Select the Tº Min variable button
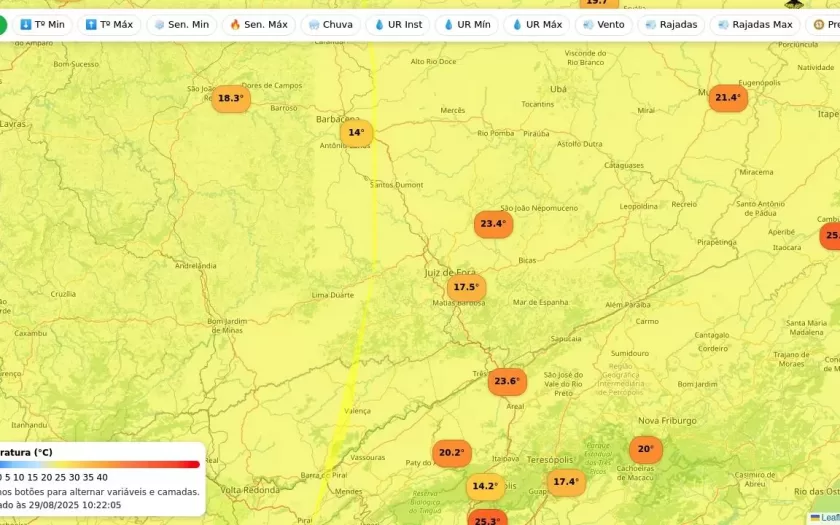This screenshot has height=525, width=840. coord(42,25)
